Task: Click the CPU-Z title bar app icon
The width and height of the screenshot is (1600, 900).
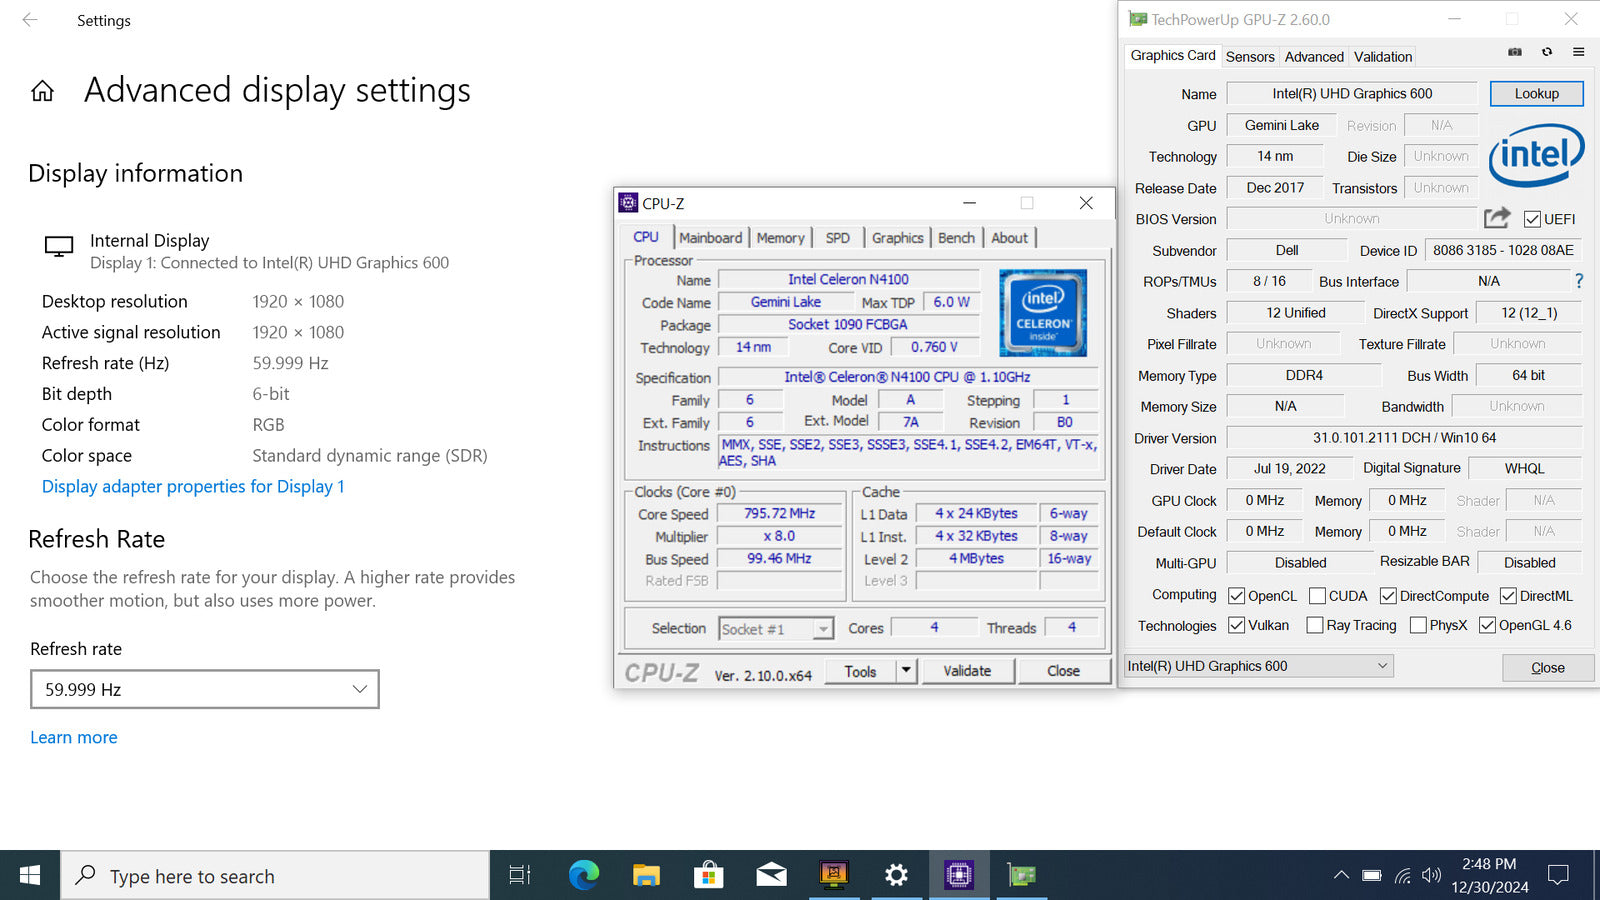Action: [x=628, y=203]
